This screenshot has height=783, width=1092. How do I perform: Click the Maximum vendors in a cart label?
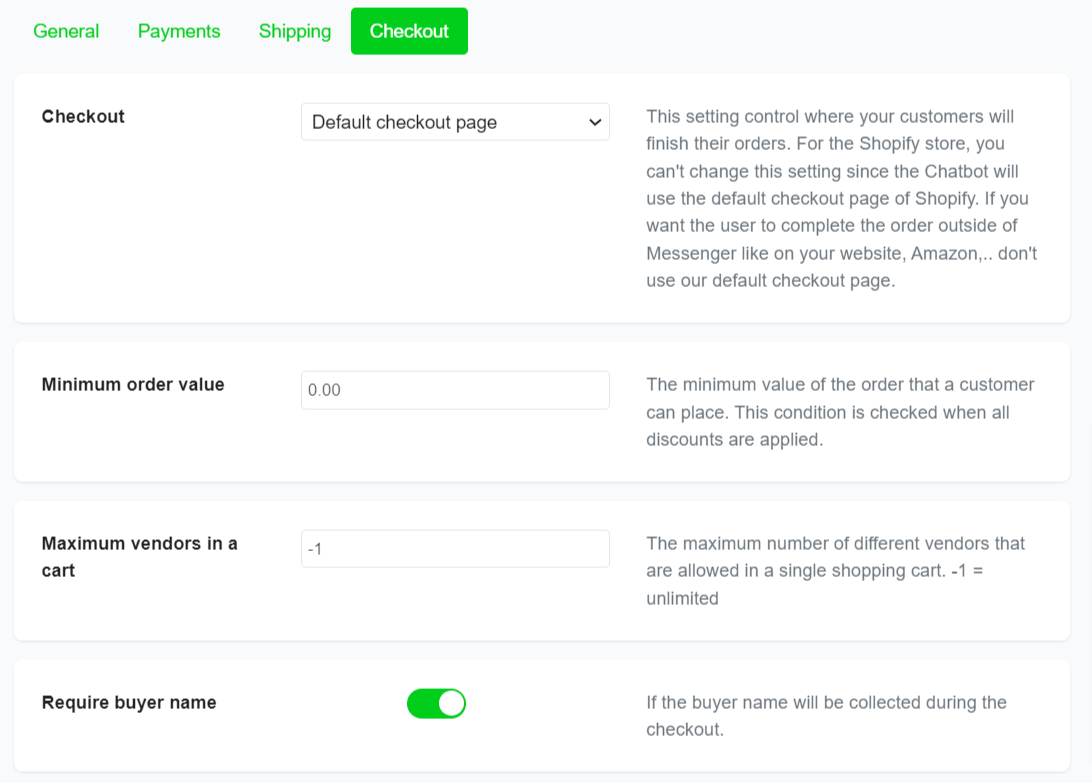[x=138, y=557]
